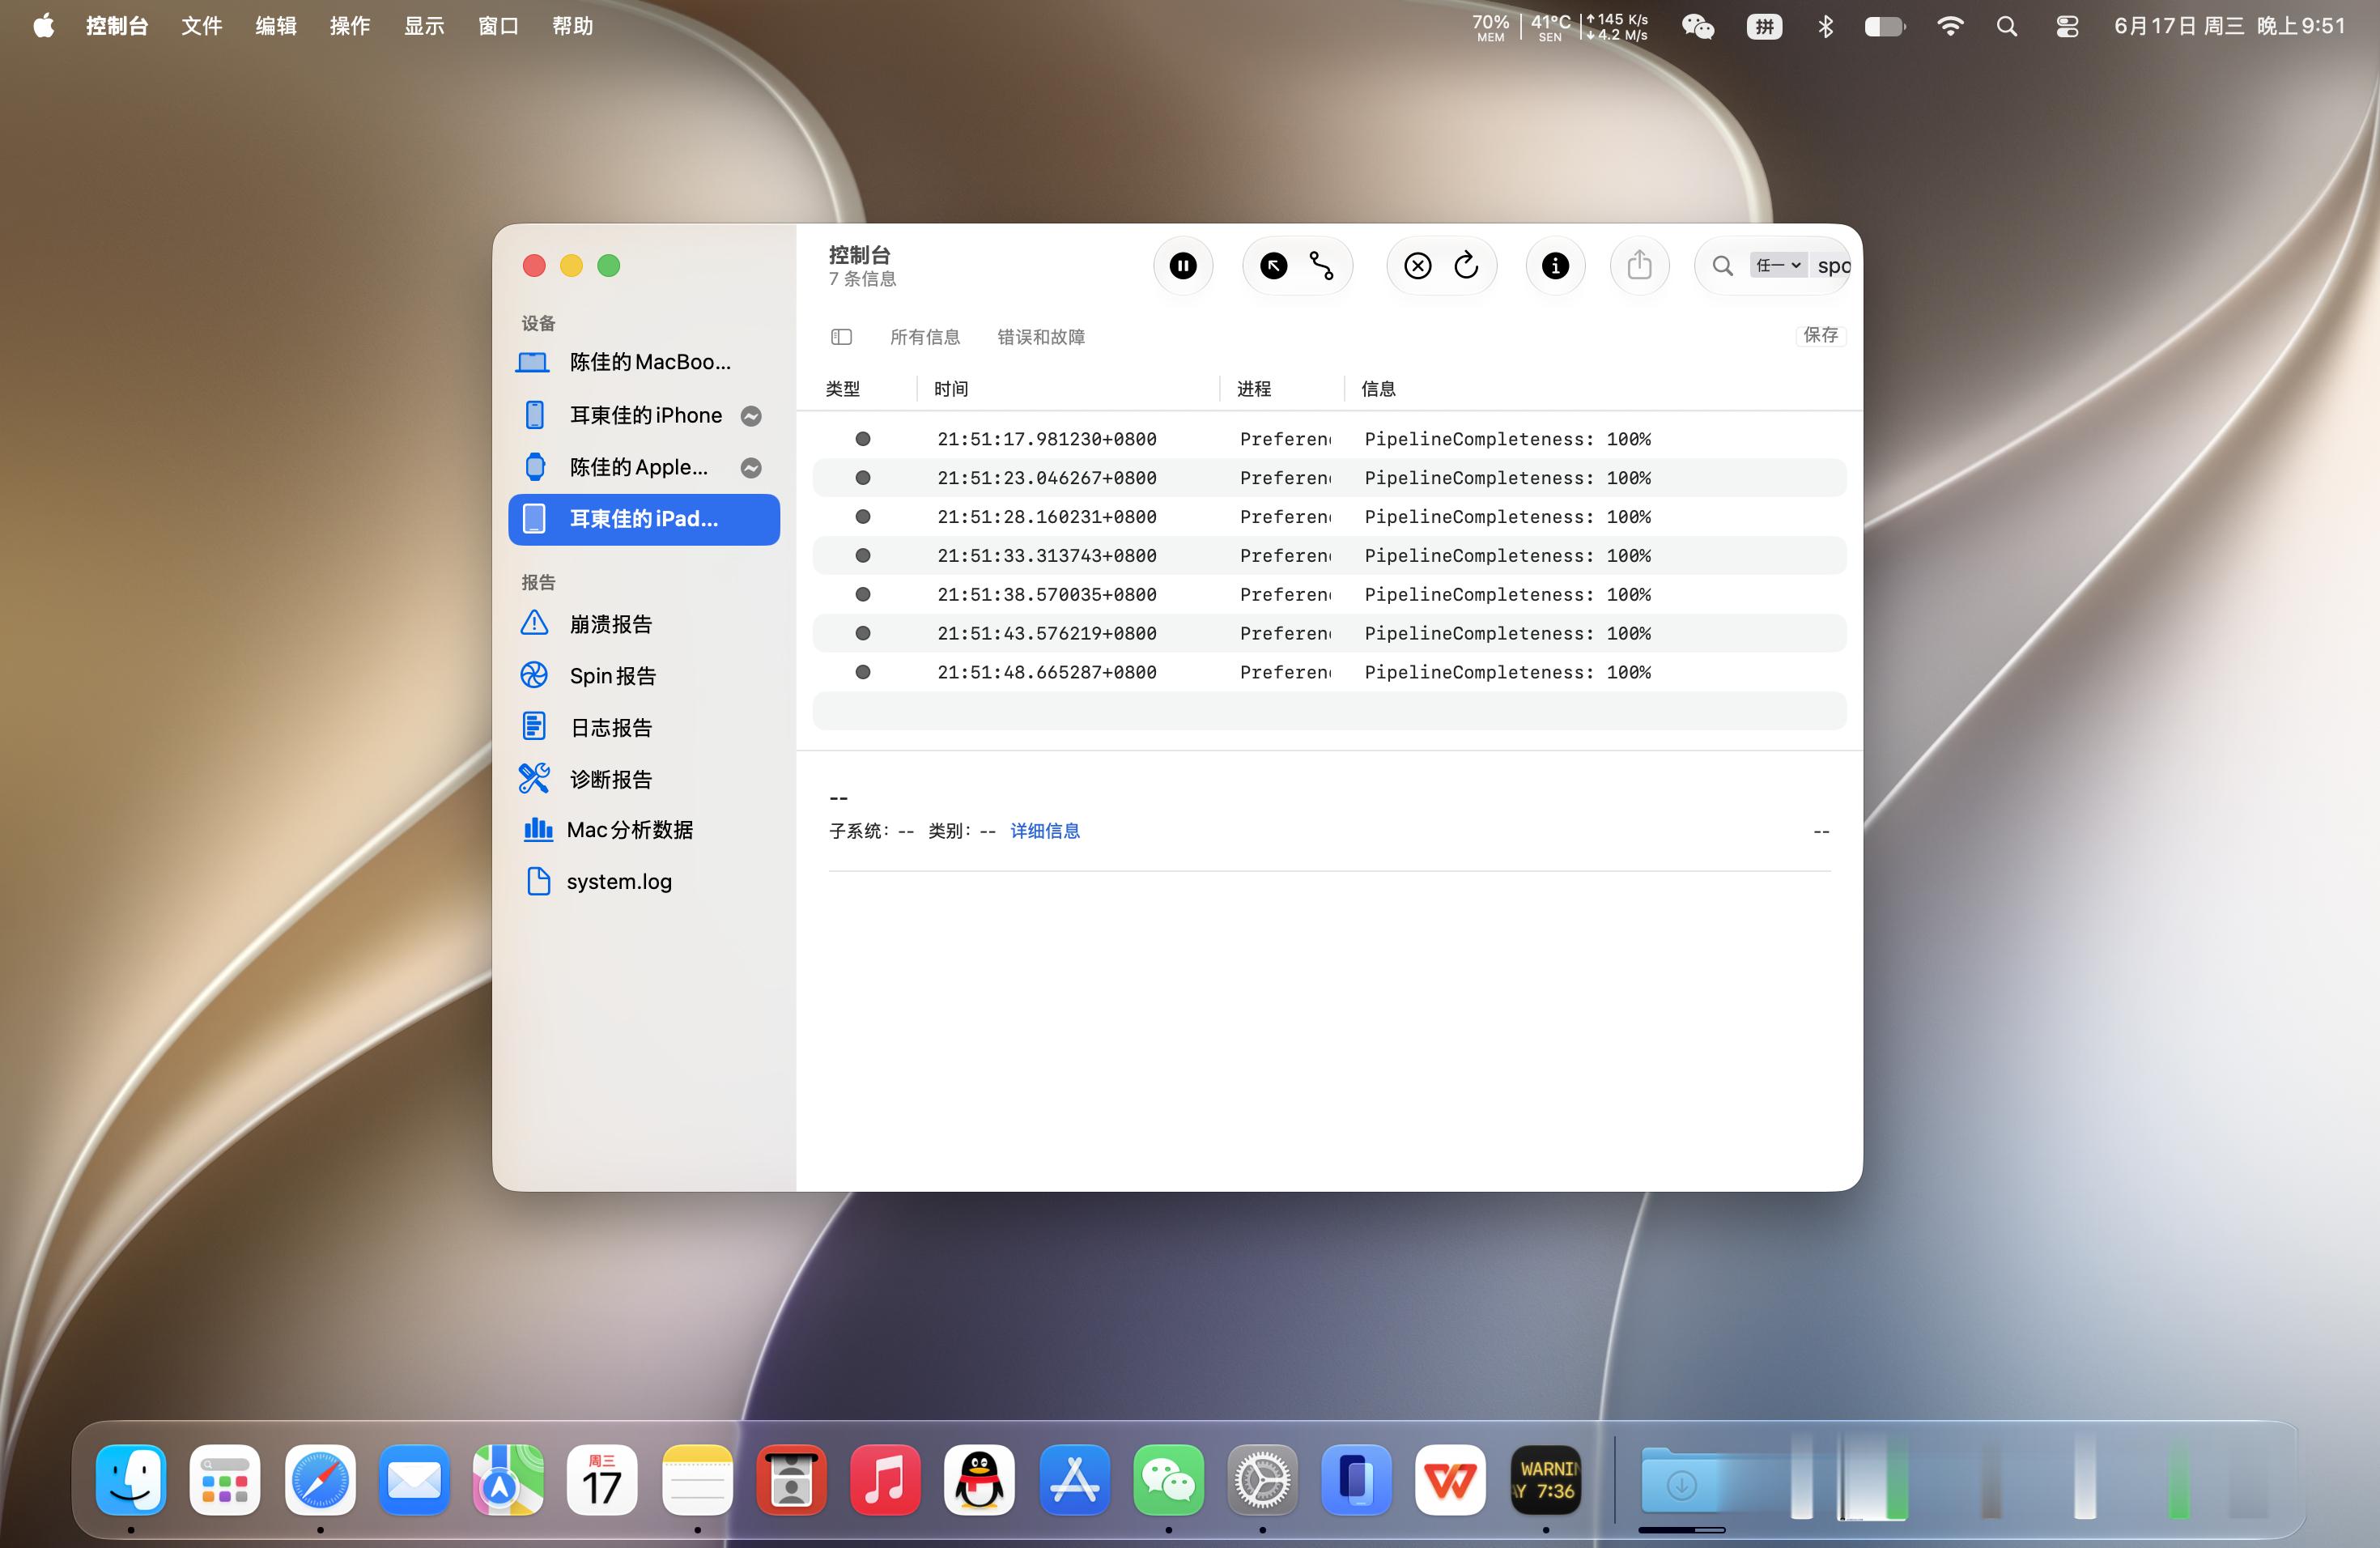Open WPS Office from the Dock

click(1451, 1479)
